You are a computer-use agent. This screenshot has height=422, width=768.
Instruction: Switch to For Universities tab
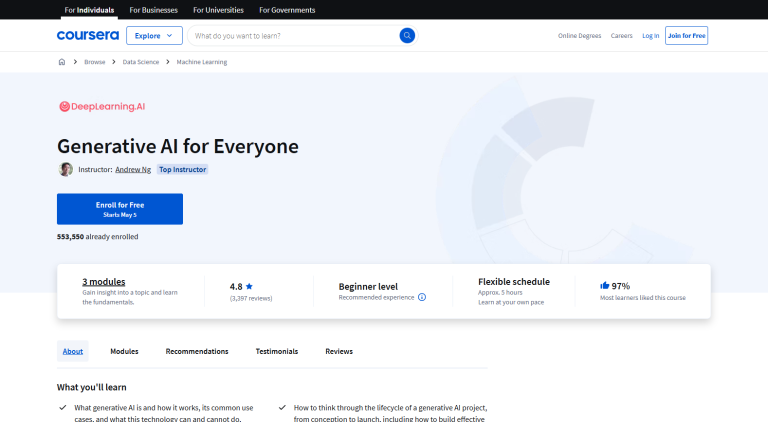(x=218, y=10)
